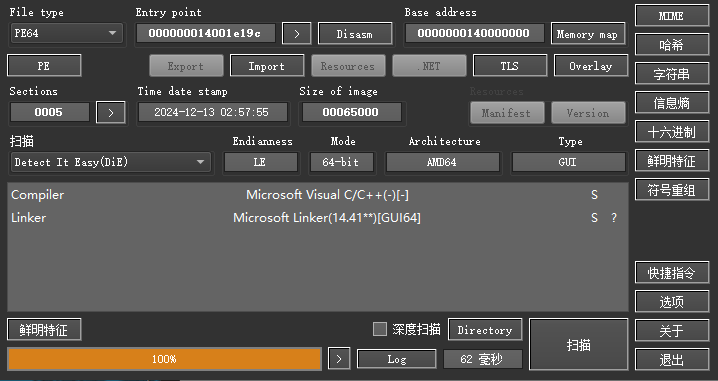Click the Type GUI field
This screenshot has height=381, width=718.
click(x=569, y=162)
